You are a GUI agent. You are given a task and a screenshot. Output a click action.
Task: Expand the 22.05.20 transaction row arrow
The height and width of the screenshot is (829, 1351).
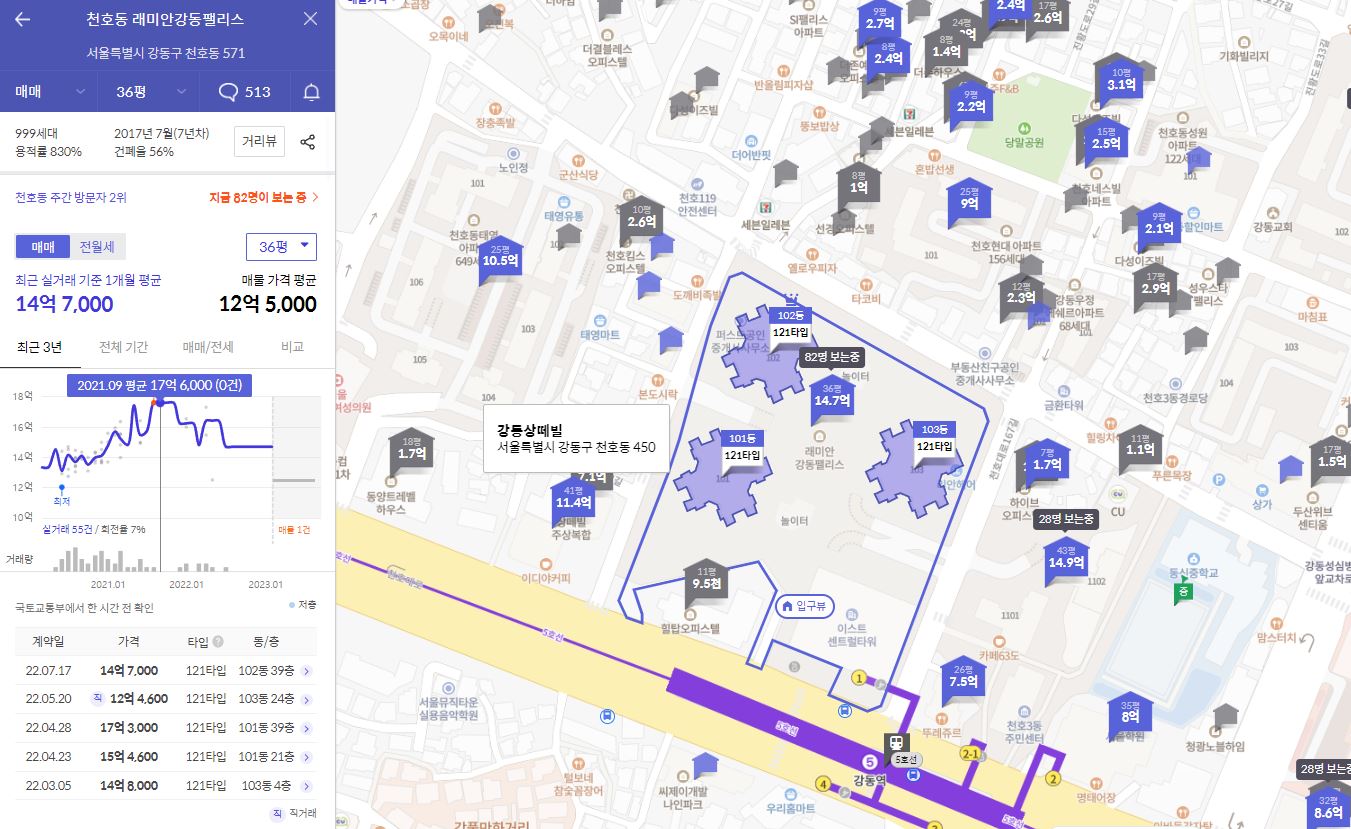pyautogui.click(x=306, y=699)
